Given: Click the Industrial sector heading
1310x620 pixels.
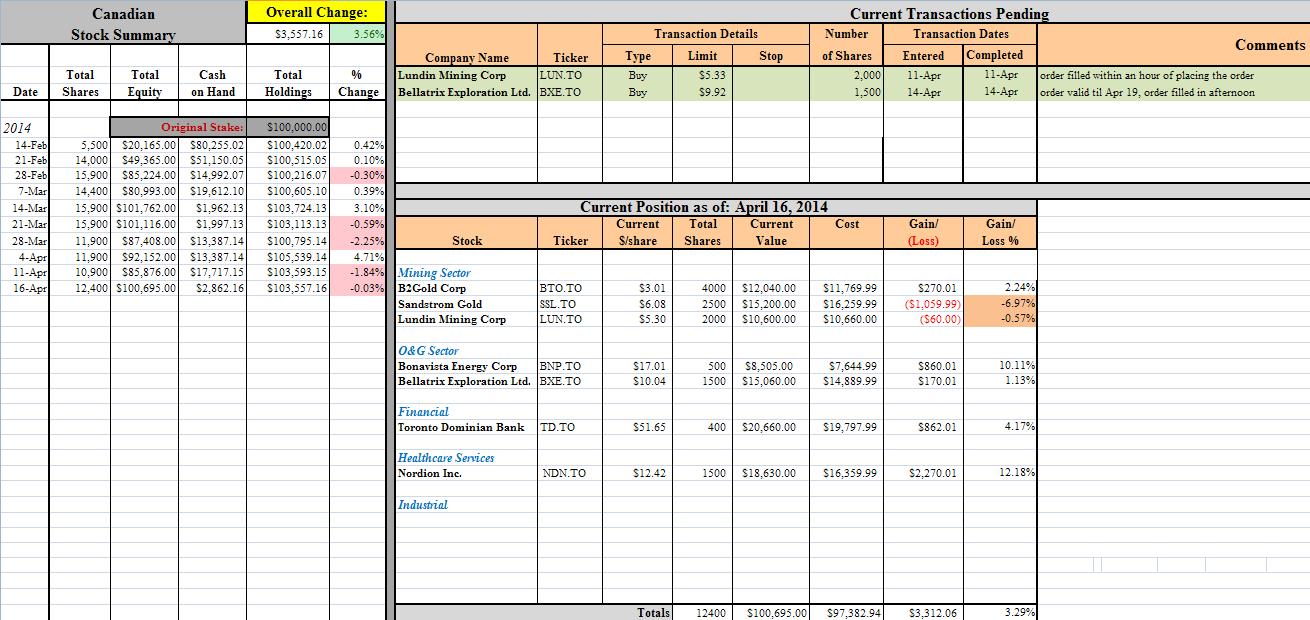Looking at the screenshot, I should coord(423,504).
